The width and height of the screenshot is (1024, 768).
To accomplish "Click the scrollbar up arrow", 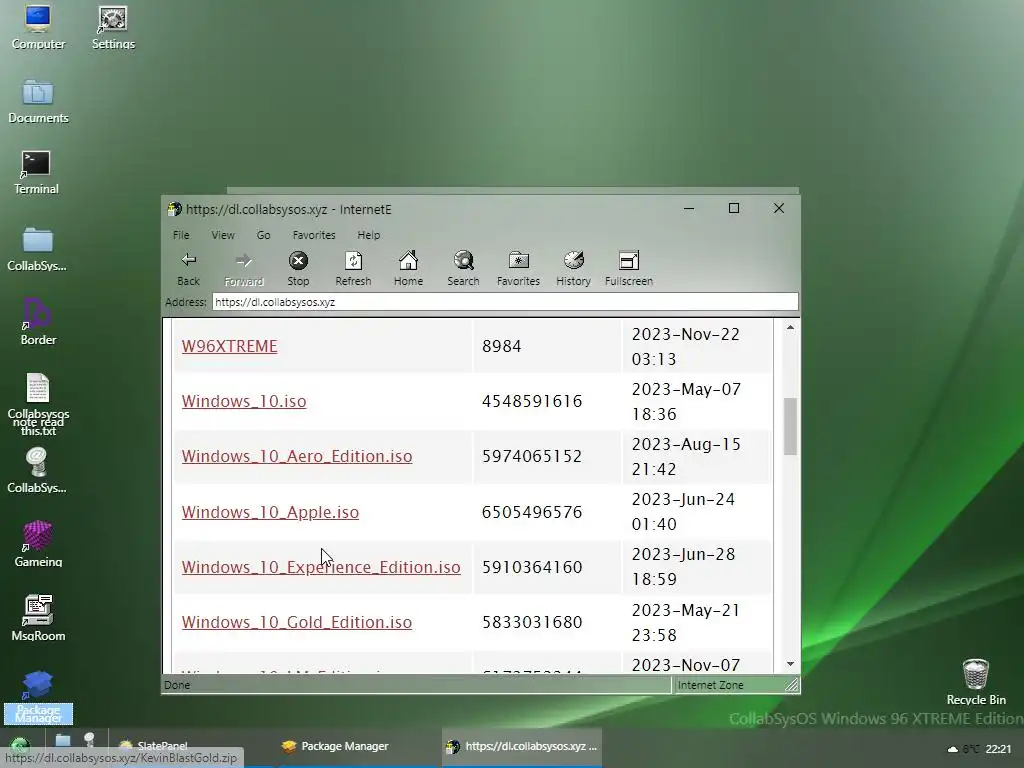I will (790, 327).
